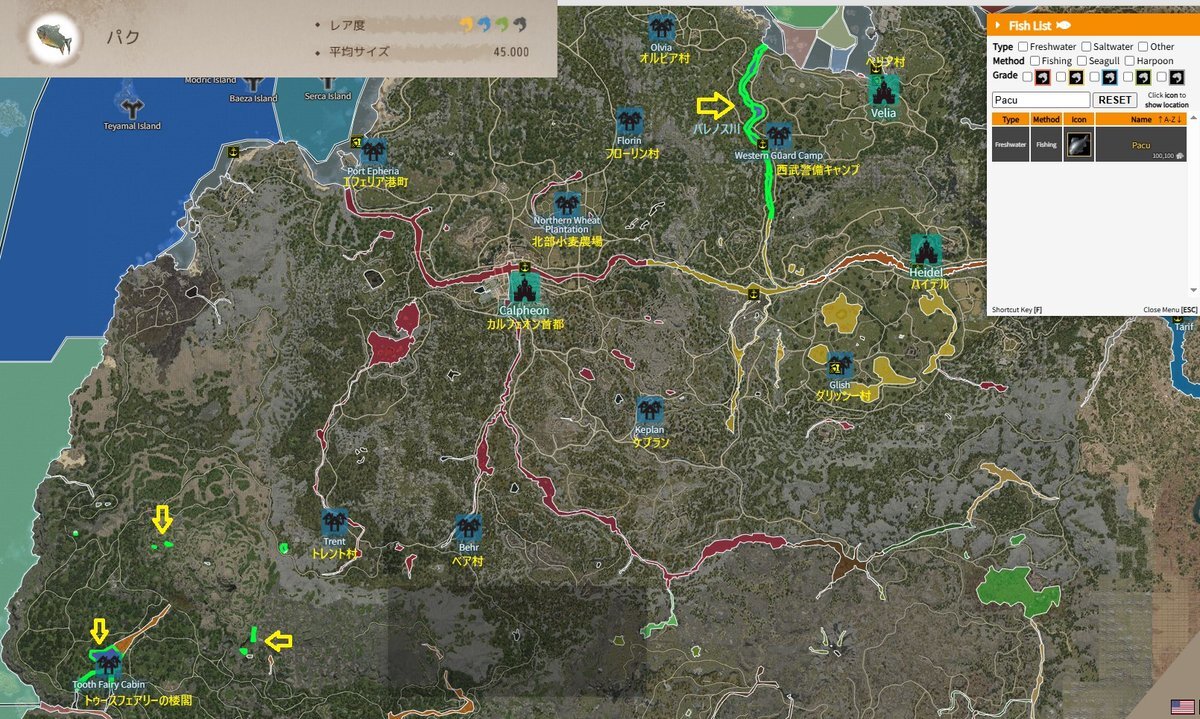
Task: Open the Port Epheria node icon
Action: 374,151
